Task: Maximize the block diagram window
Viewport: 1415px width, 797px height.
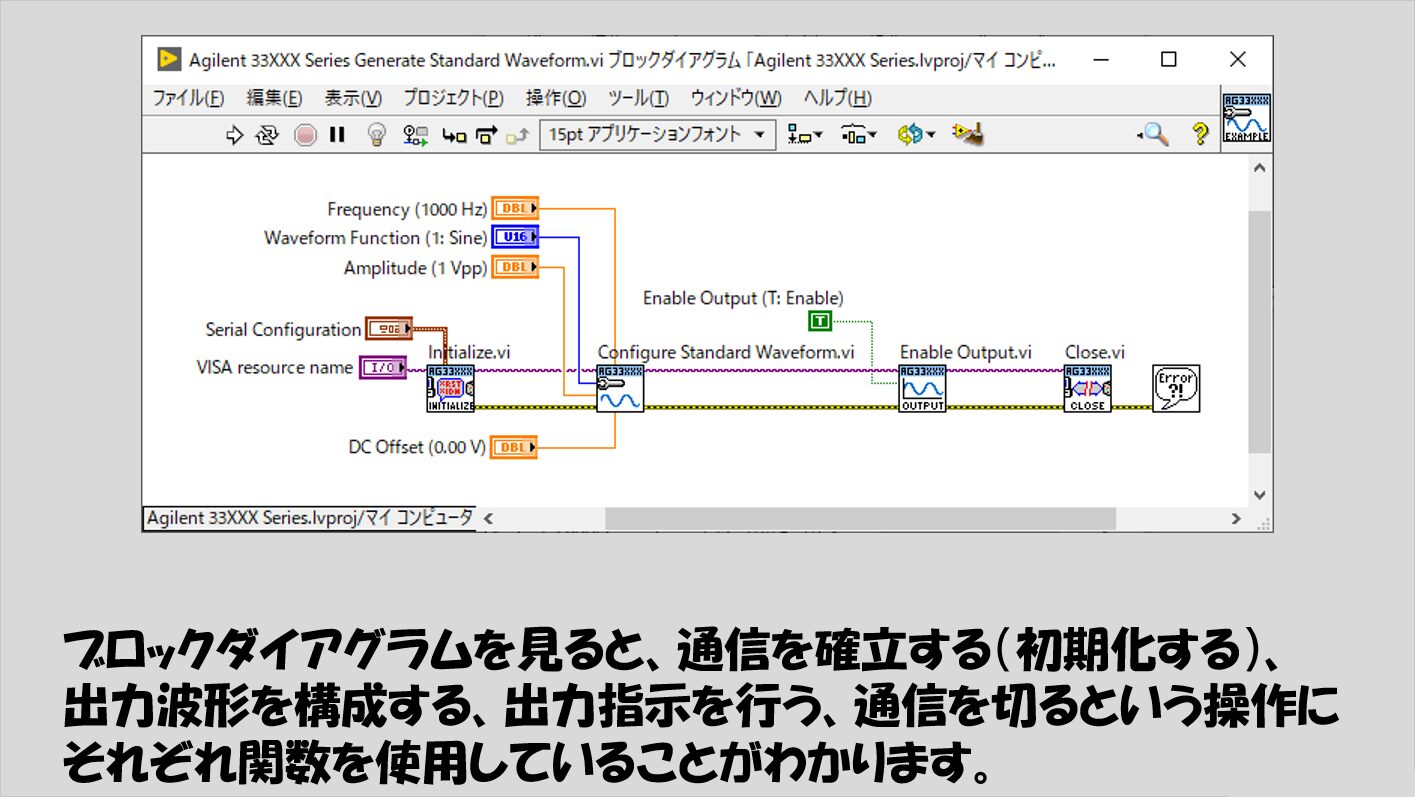Action: (1168, 60)
